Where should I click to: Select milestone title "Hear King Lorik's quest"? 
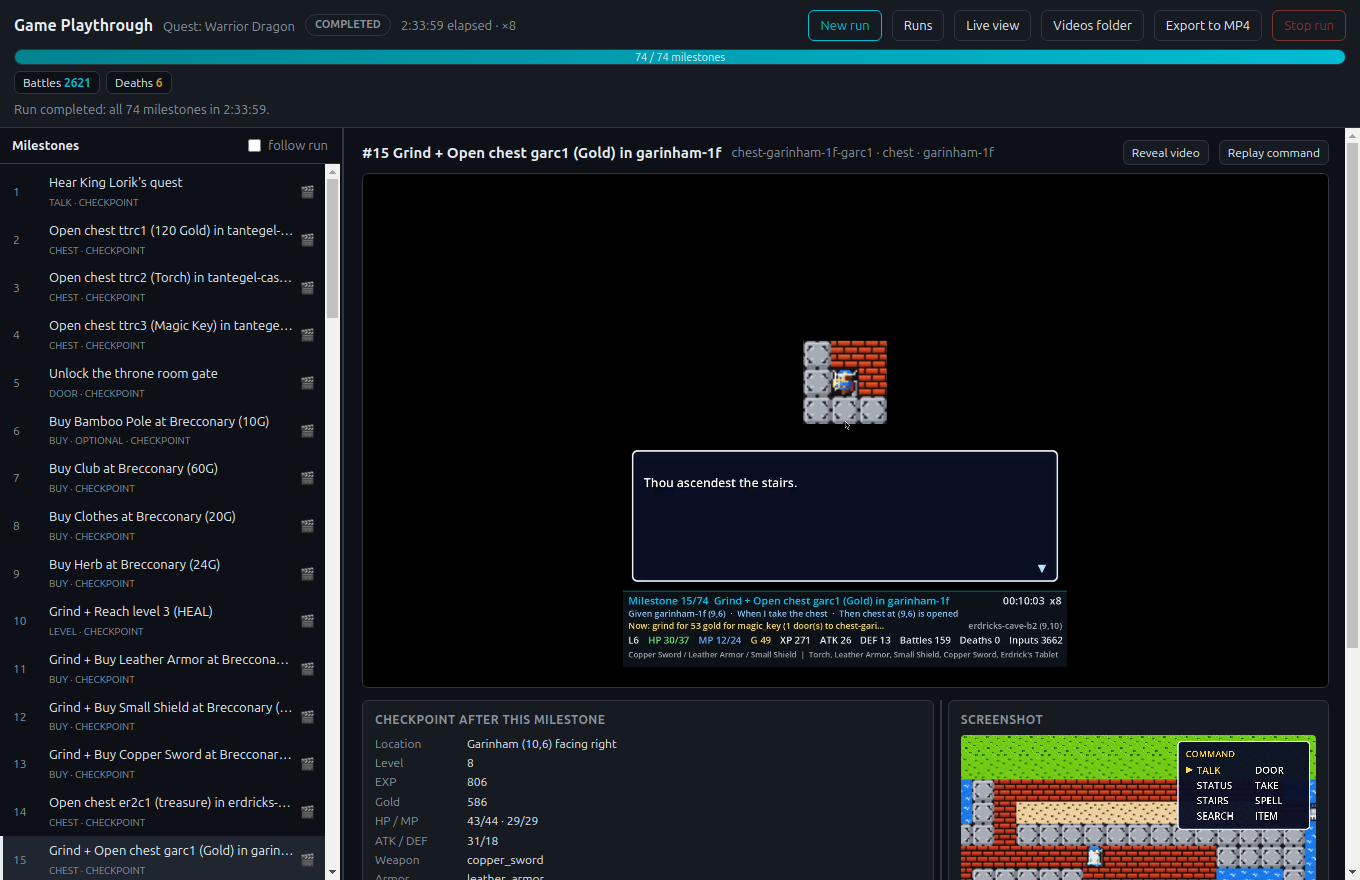[x=116, y=183]
